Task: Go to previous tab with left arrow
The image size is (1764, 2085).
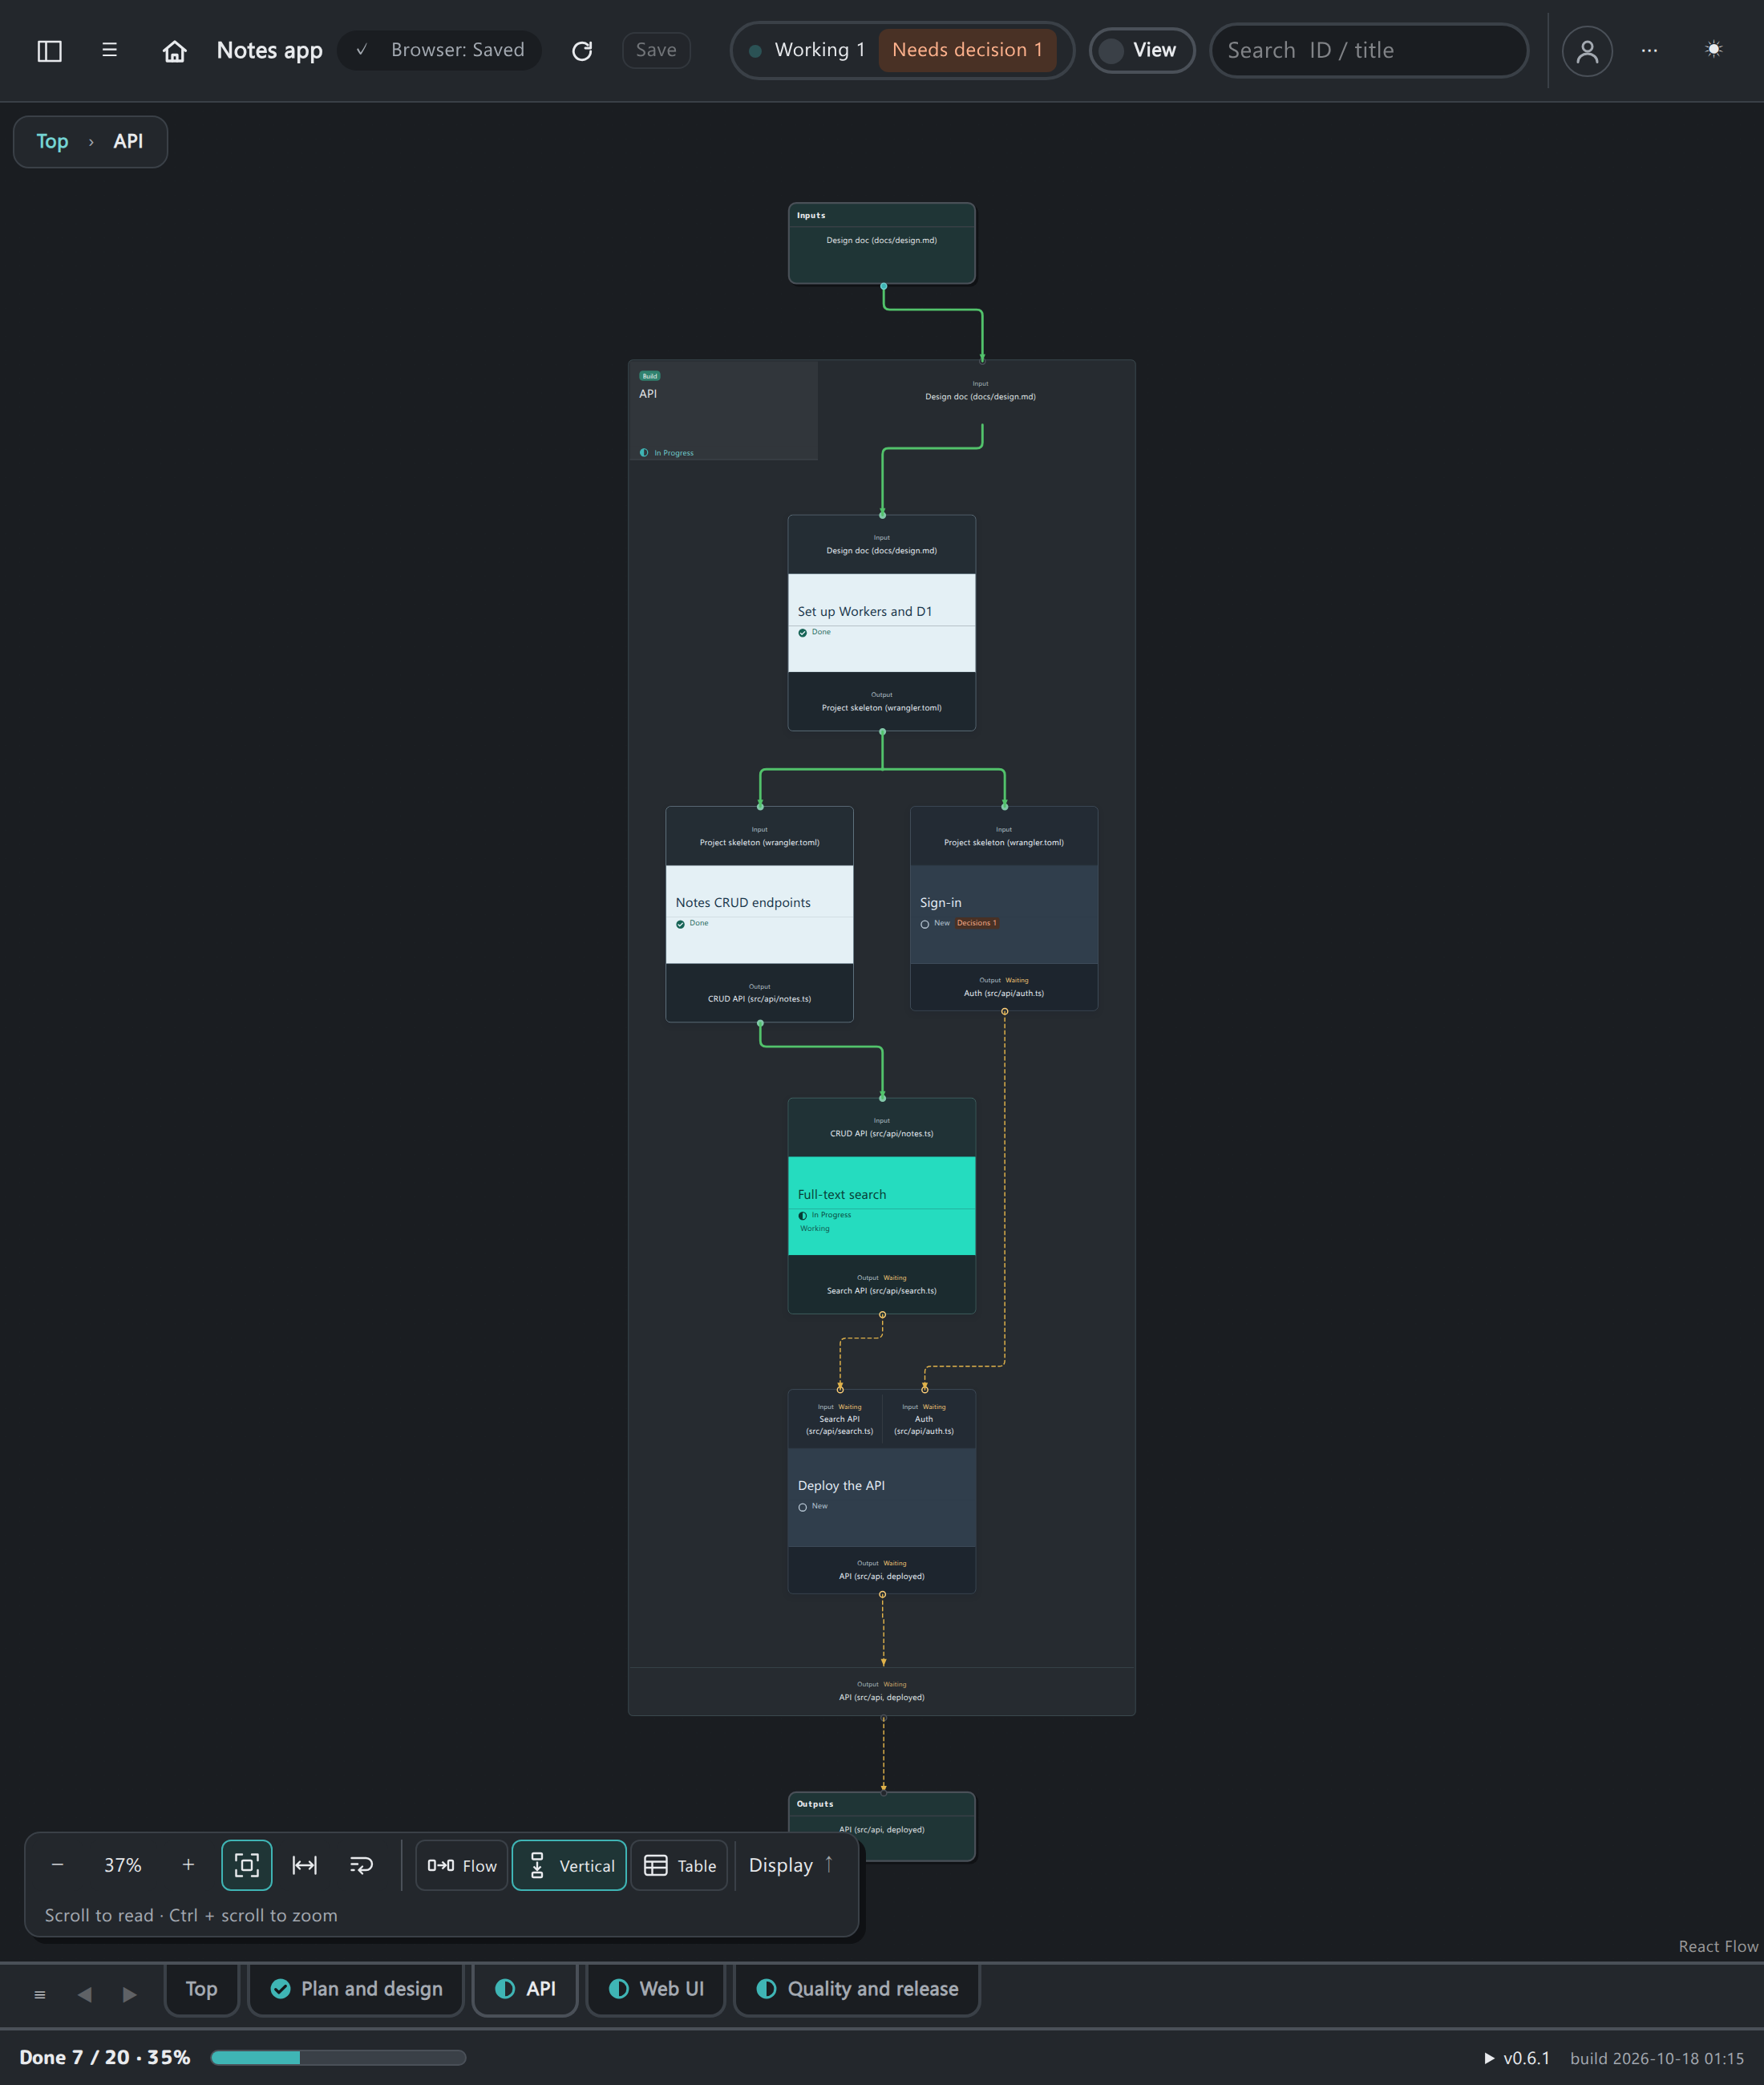Action: (85, 1994)
